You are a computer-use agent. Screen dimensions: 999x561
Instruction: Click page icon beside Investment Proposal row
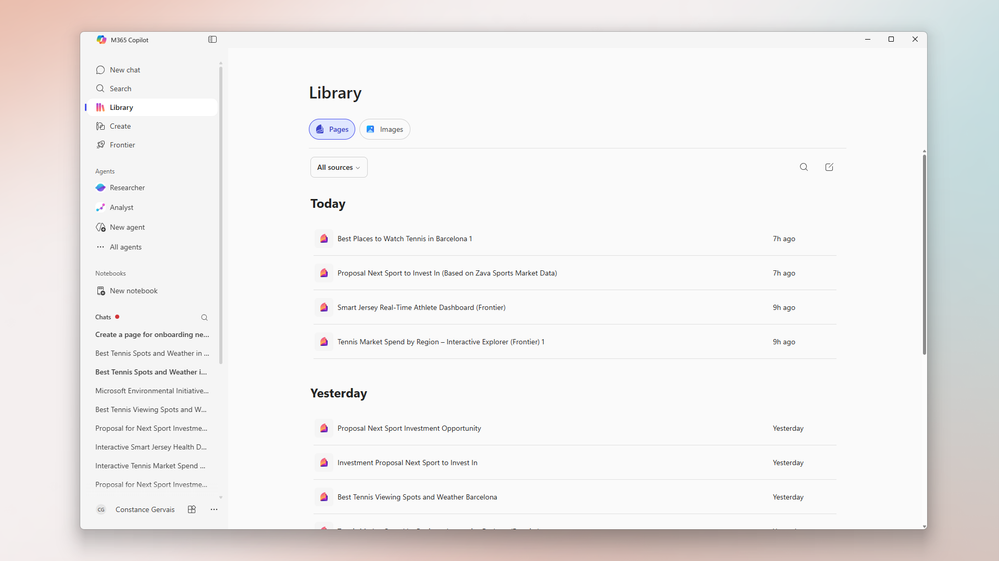tap(324, 463)
